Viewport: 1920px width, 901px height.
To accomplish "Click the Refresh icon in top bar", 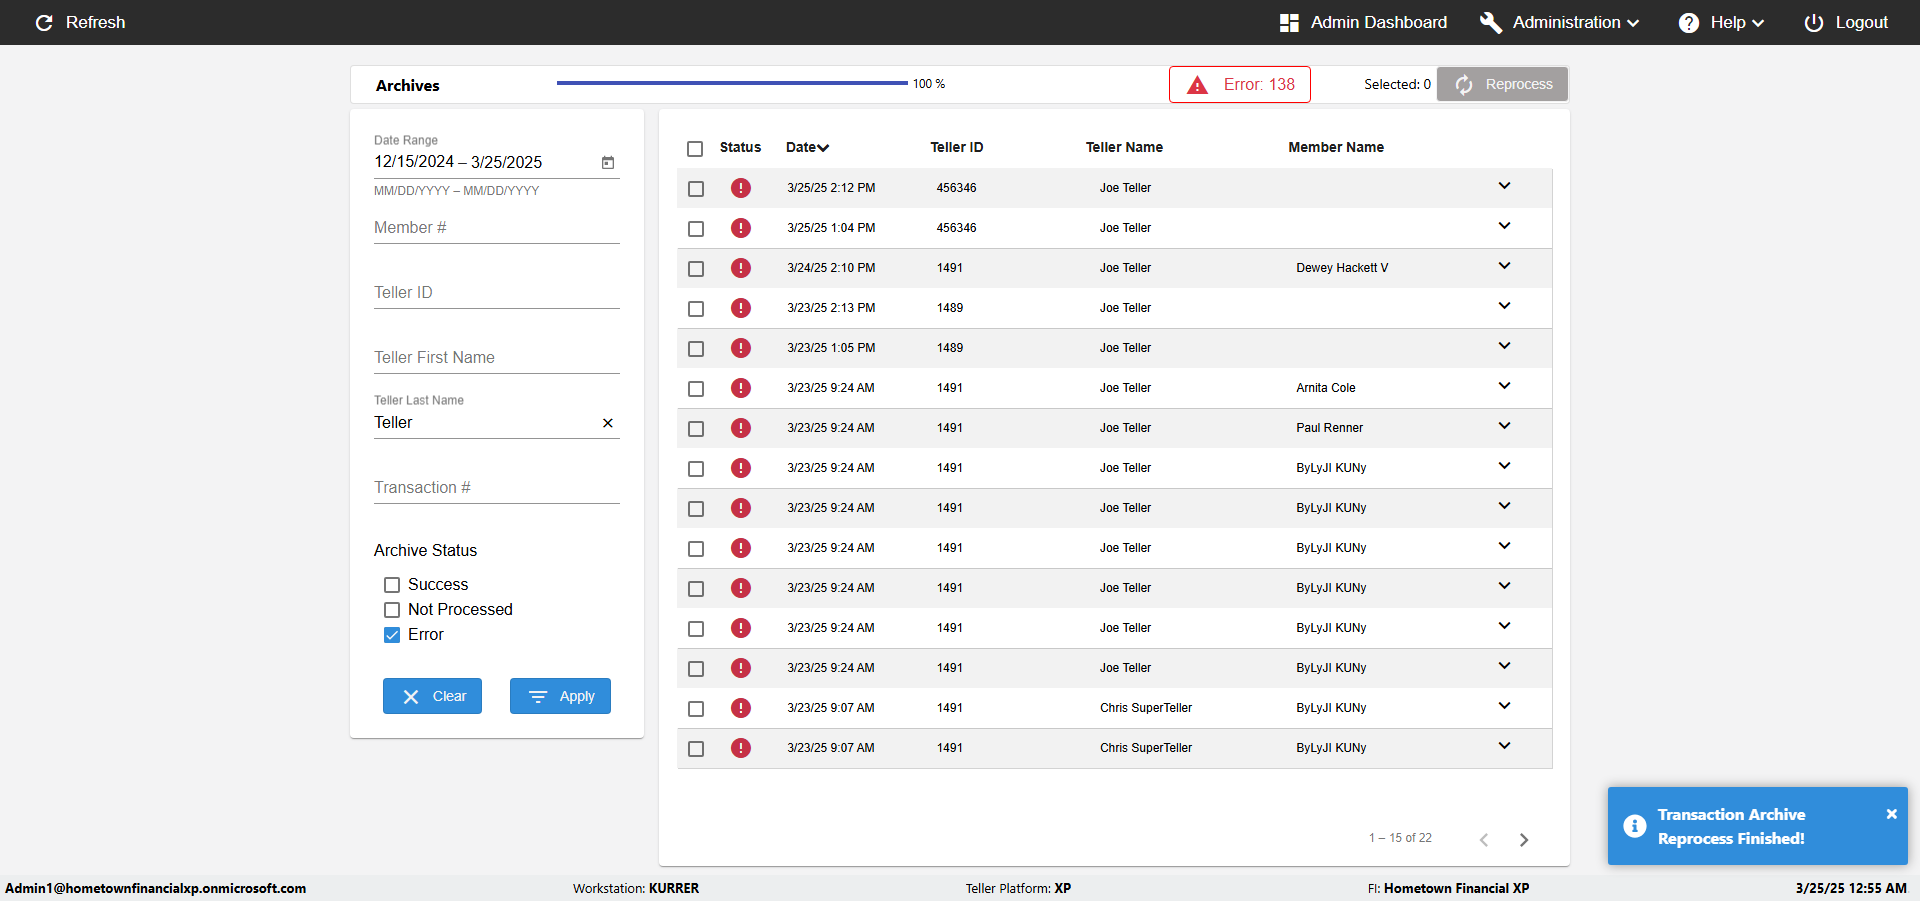I will click(44, 22).
